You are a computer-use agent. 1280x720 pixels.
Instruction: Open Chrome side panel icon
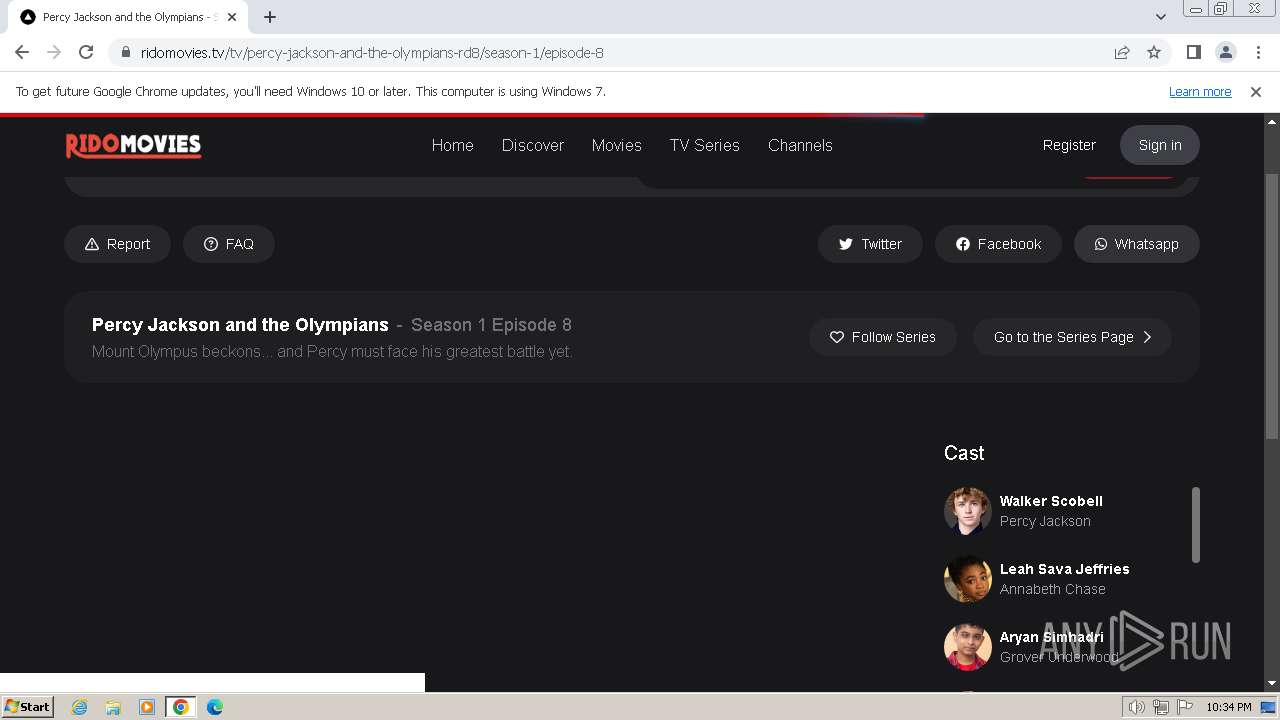[1193, 52]
